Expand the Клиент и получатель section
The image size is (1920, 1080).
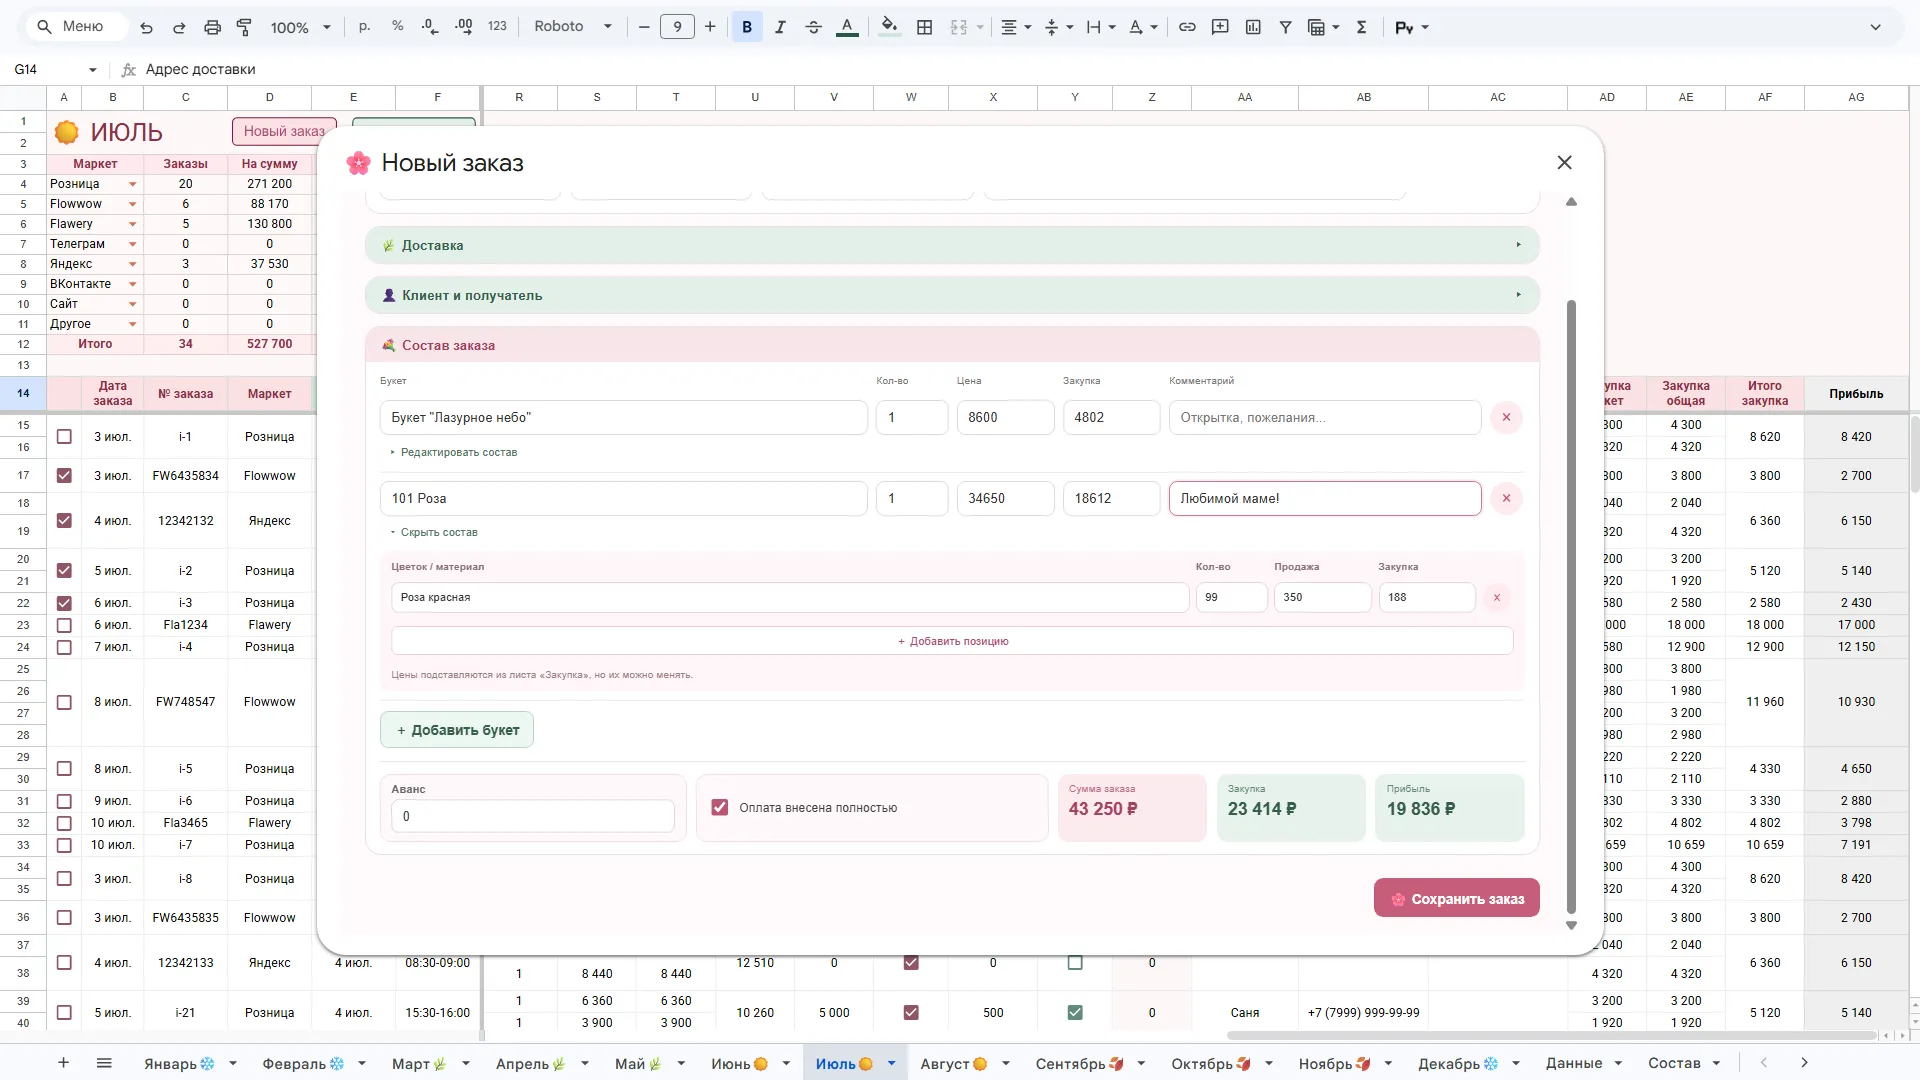[x=952, y=295]
